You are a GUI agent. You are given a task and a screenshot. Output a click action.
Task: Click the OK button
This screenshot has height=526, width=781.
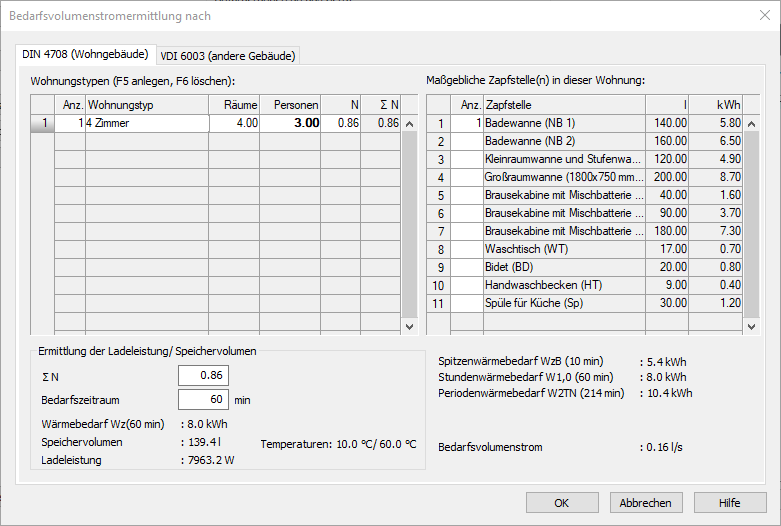click(562, 503)
